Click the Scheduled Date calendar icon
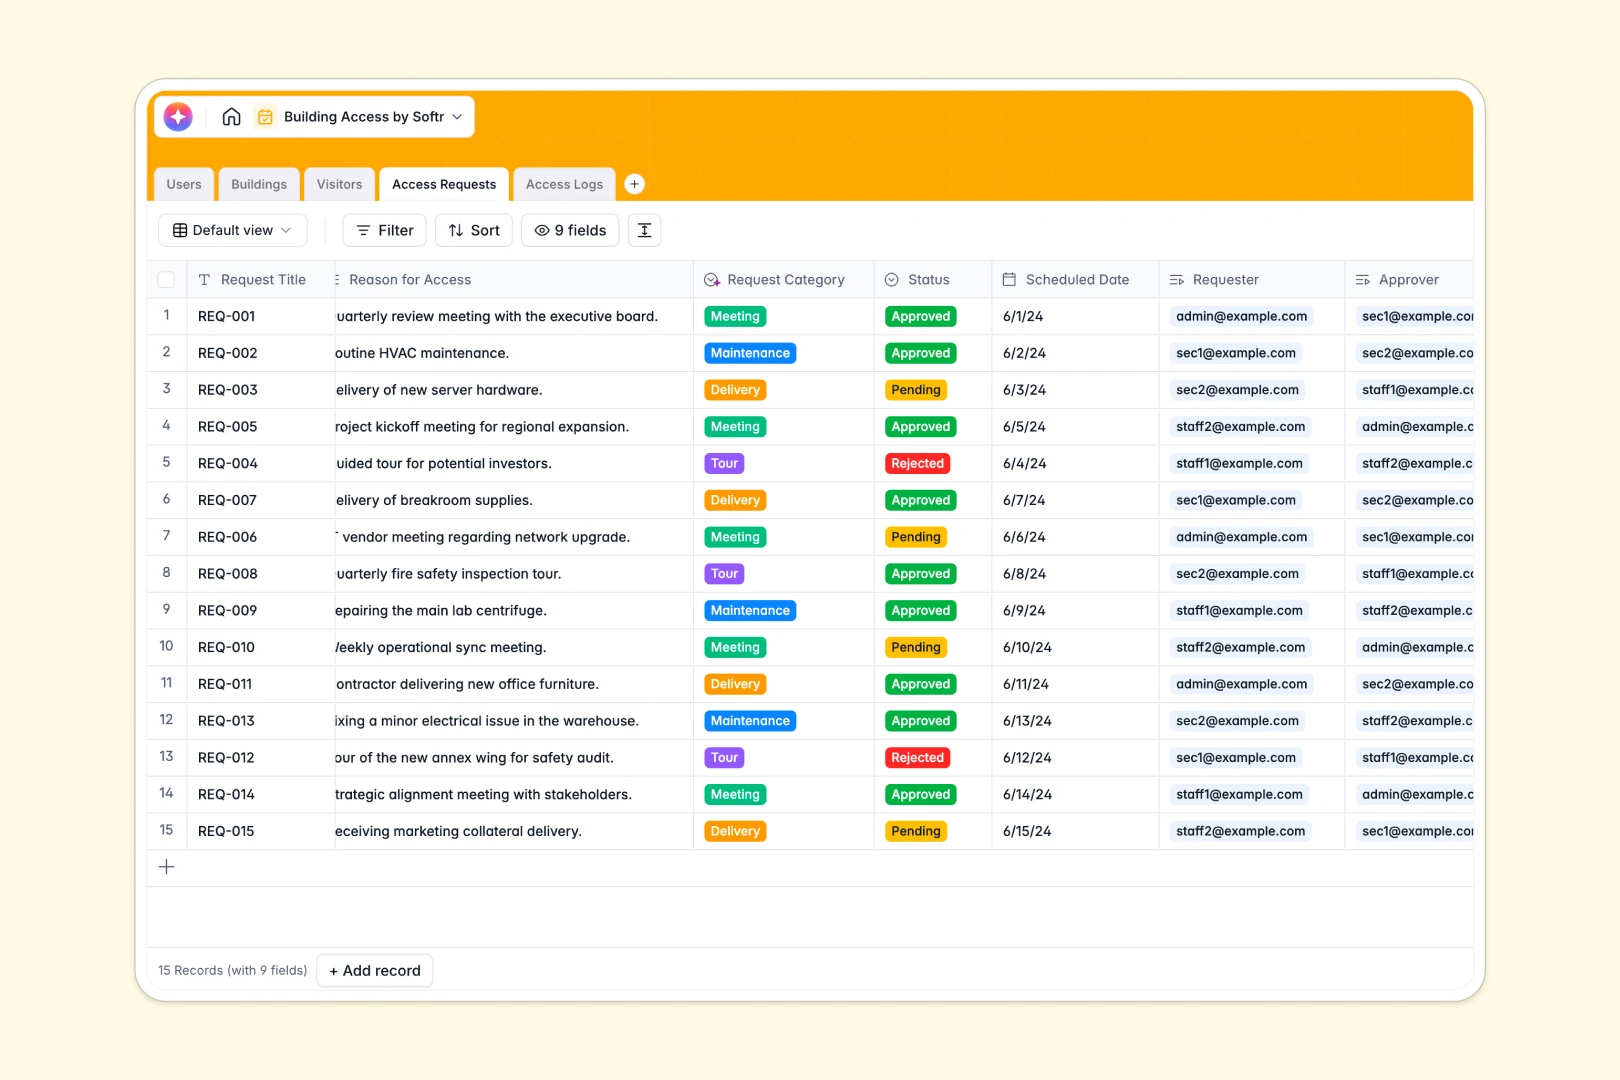Viewport: 1620px width, 1080px height. click(x=1010, y=280)
